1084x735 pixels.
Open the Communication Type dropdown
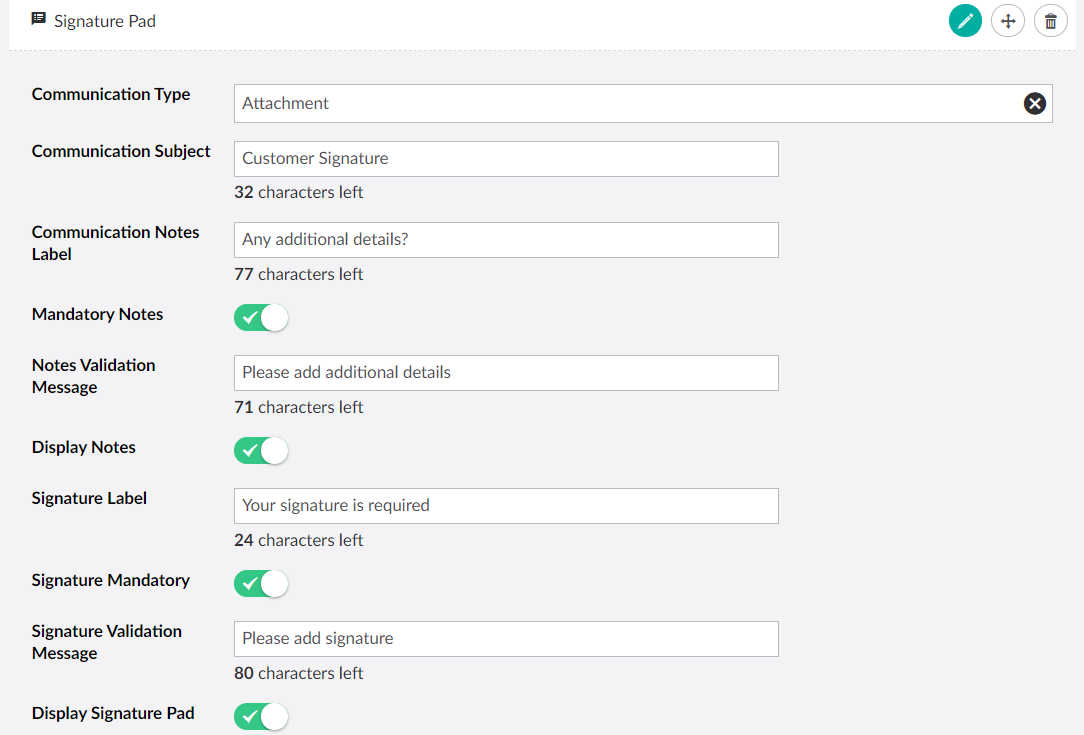coord(625,103)
